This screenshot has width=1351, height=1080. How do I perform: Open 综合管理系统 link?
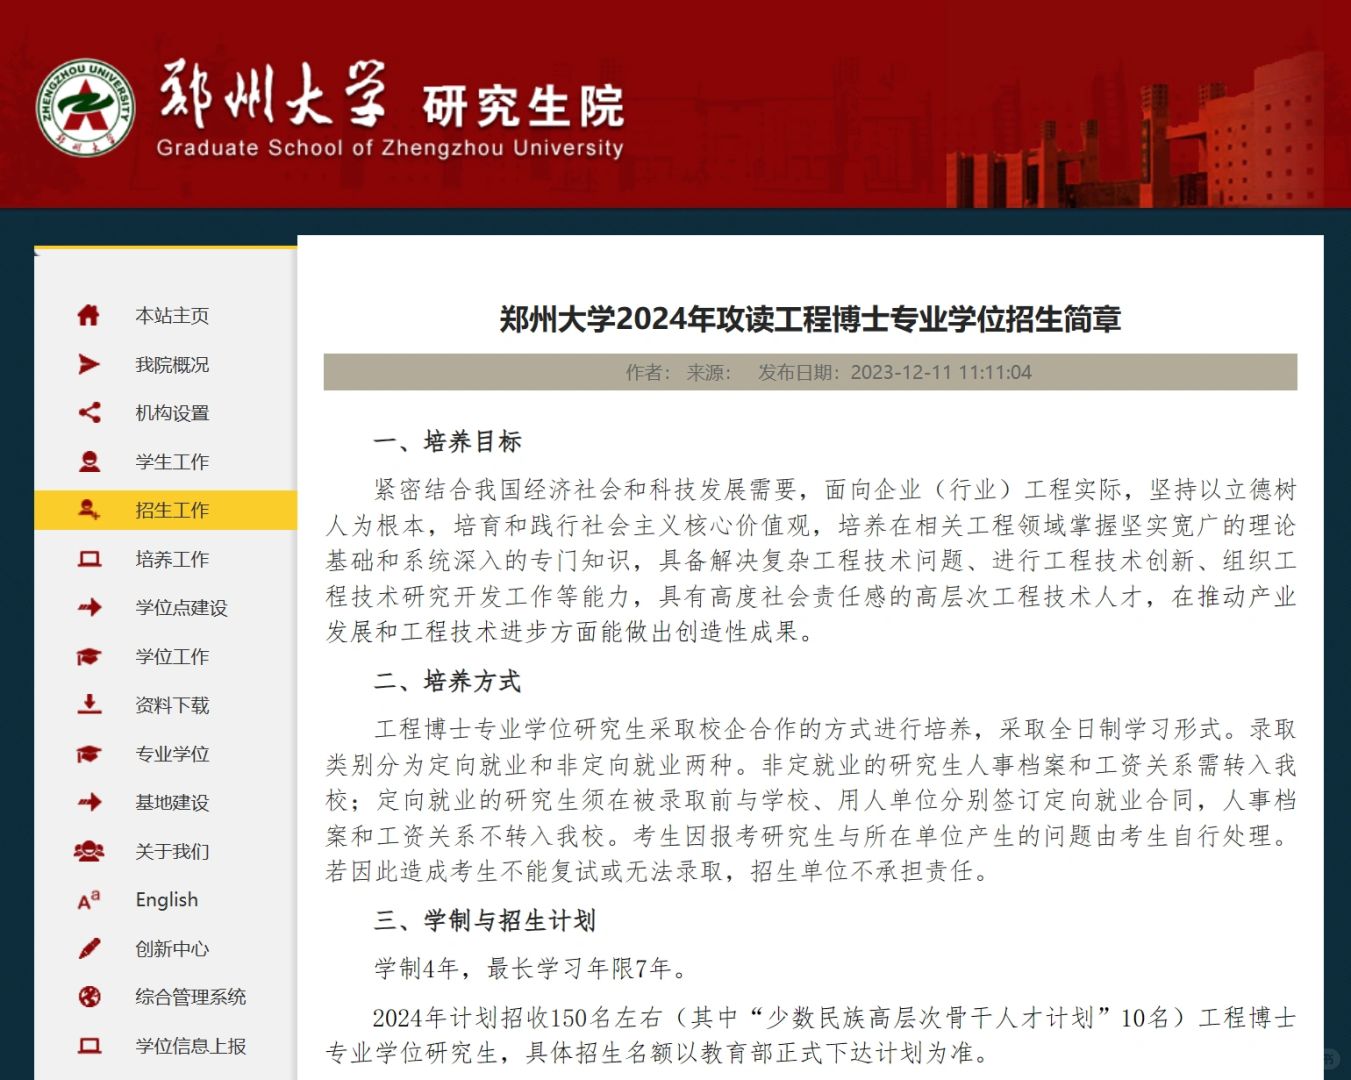click(x=190, y=997)
